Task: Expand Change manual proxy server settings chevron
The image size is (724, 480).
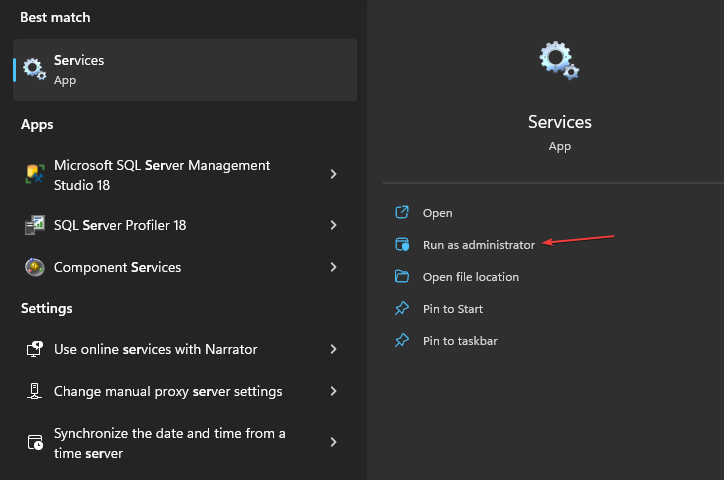Action: (x=333, y=391)
